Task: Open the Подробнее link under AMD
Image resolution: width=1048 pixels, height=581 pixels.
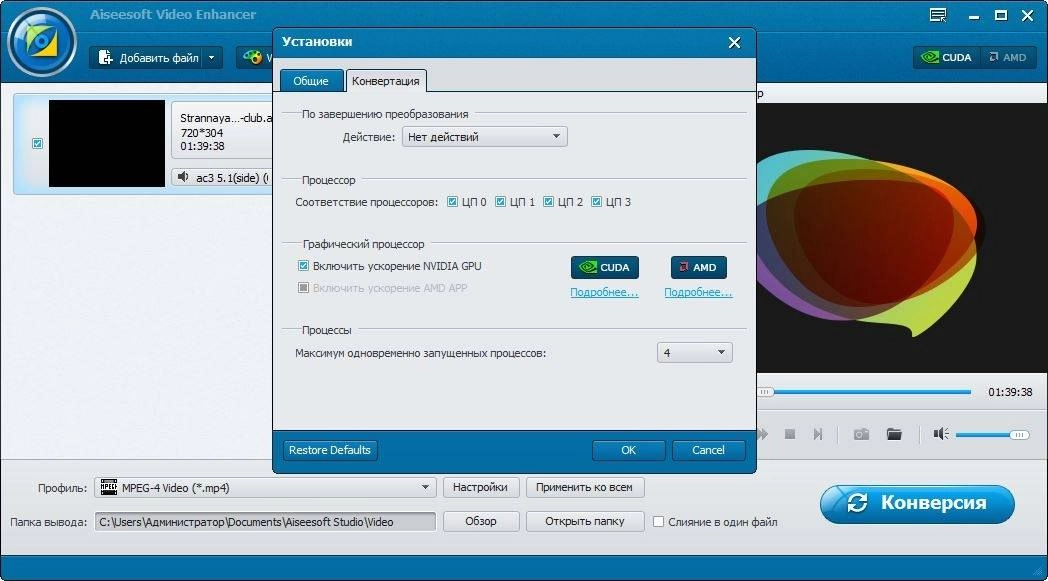Action: coord(698,292)
